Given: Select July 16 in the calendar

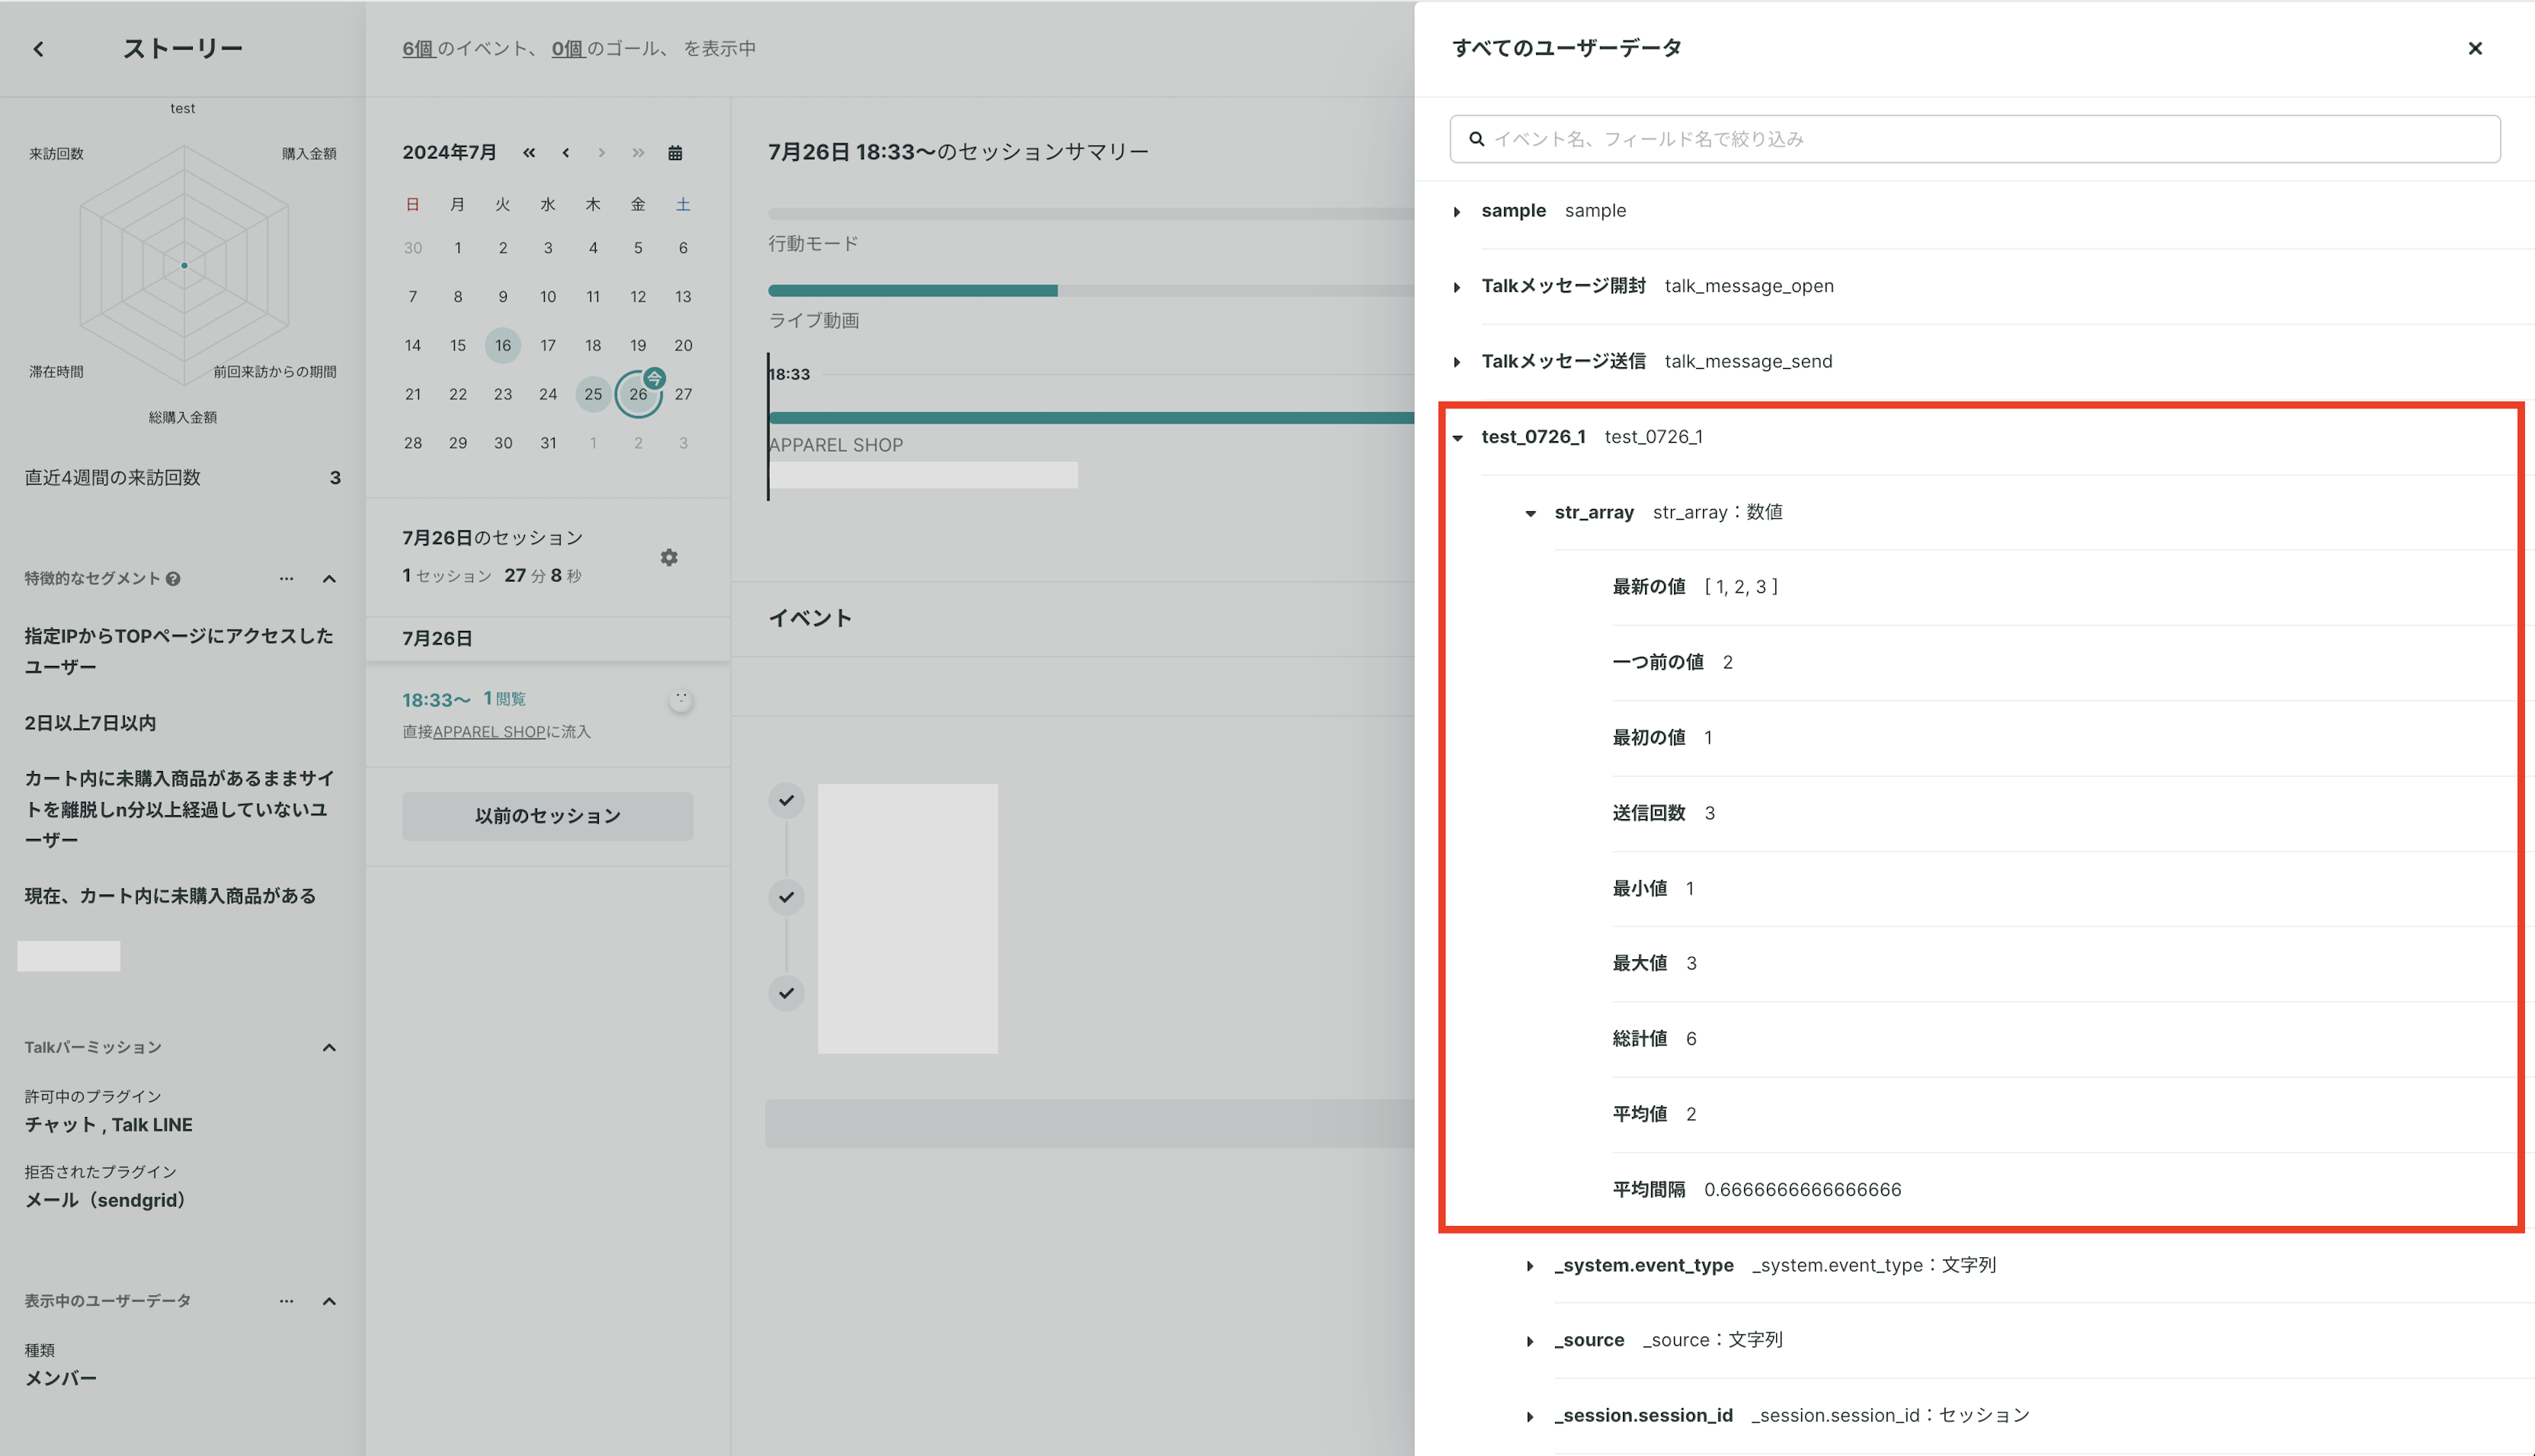Looking at the screenshot, I should pyautogui.click(x=503, y=345).
